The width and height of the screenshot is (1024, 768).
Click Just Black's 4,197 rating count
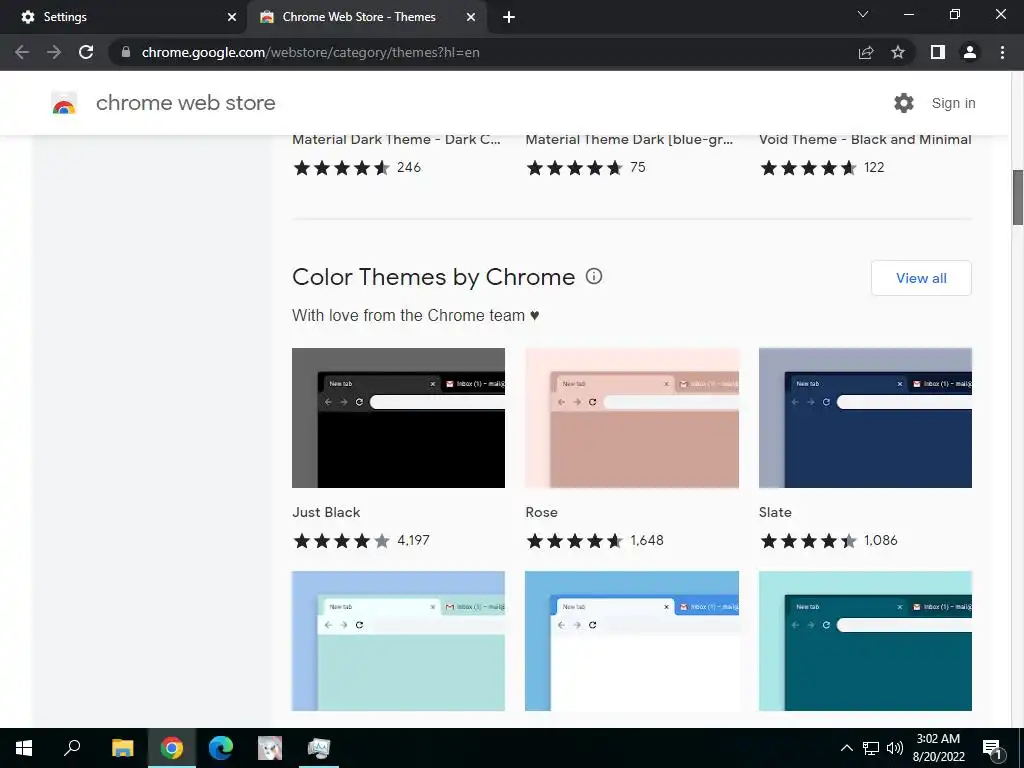click(x=413, y=541)
